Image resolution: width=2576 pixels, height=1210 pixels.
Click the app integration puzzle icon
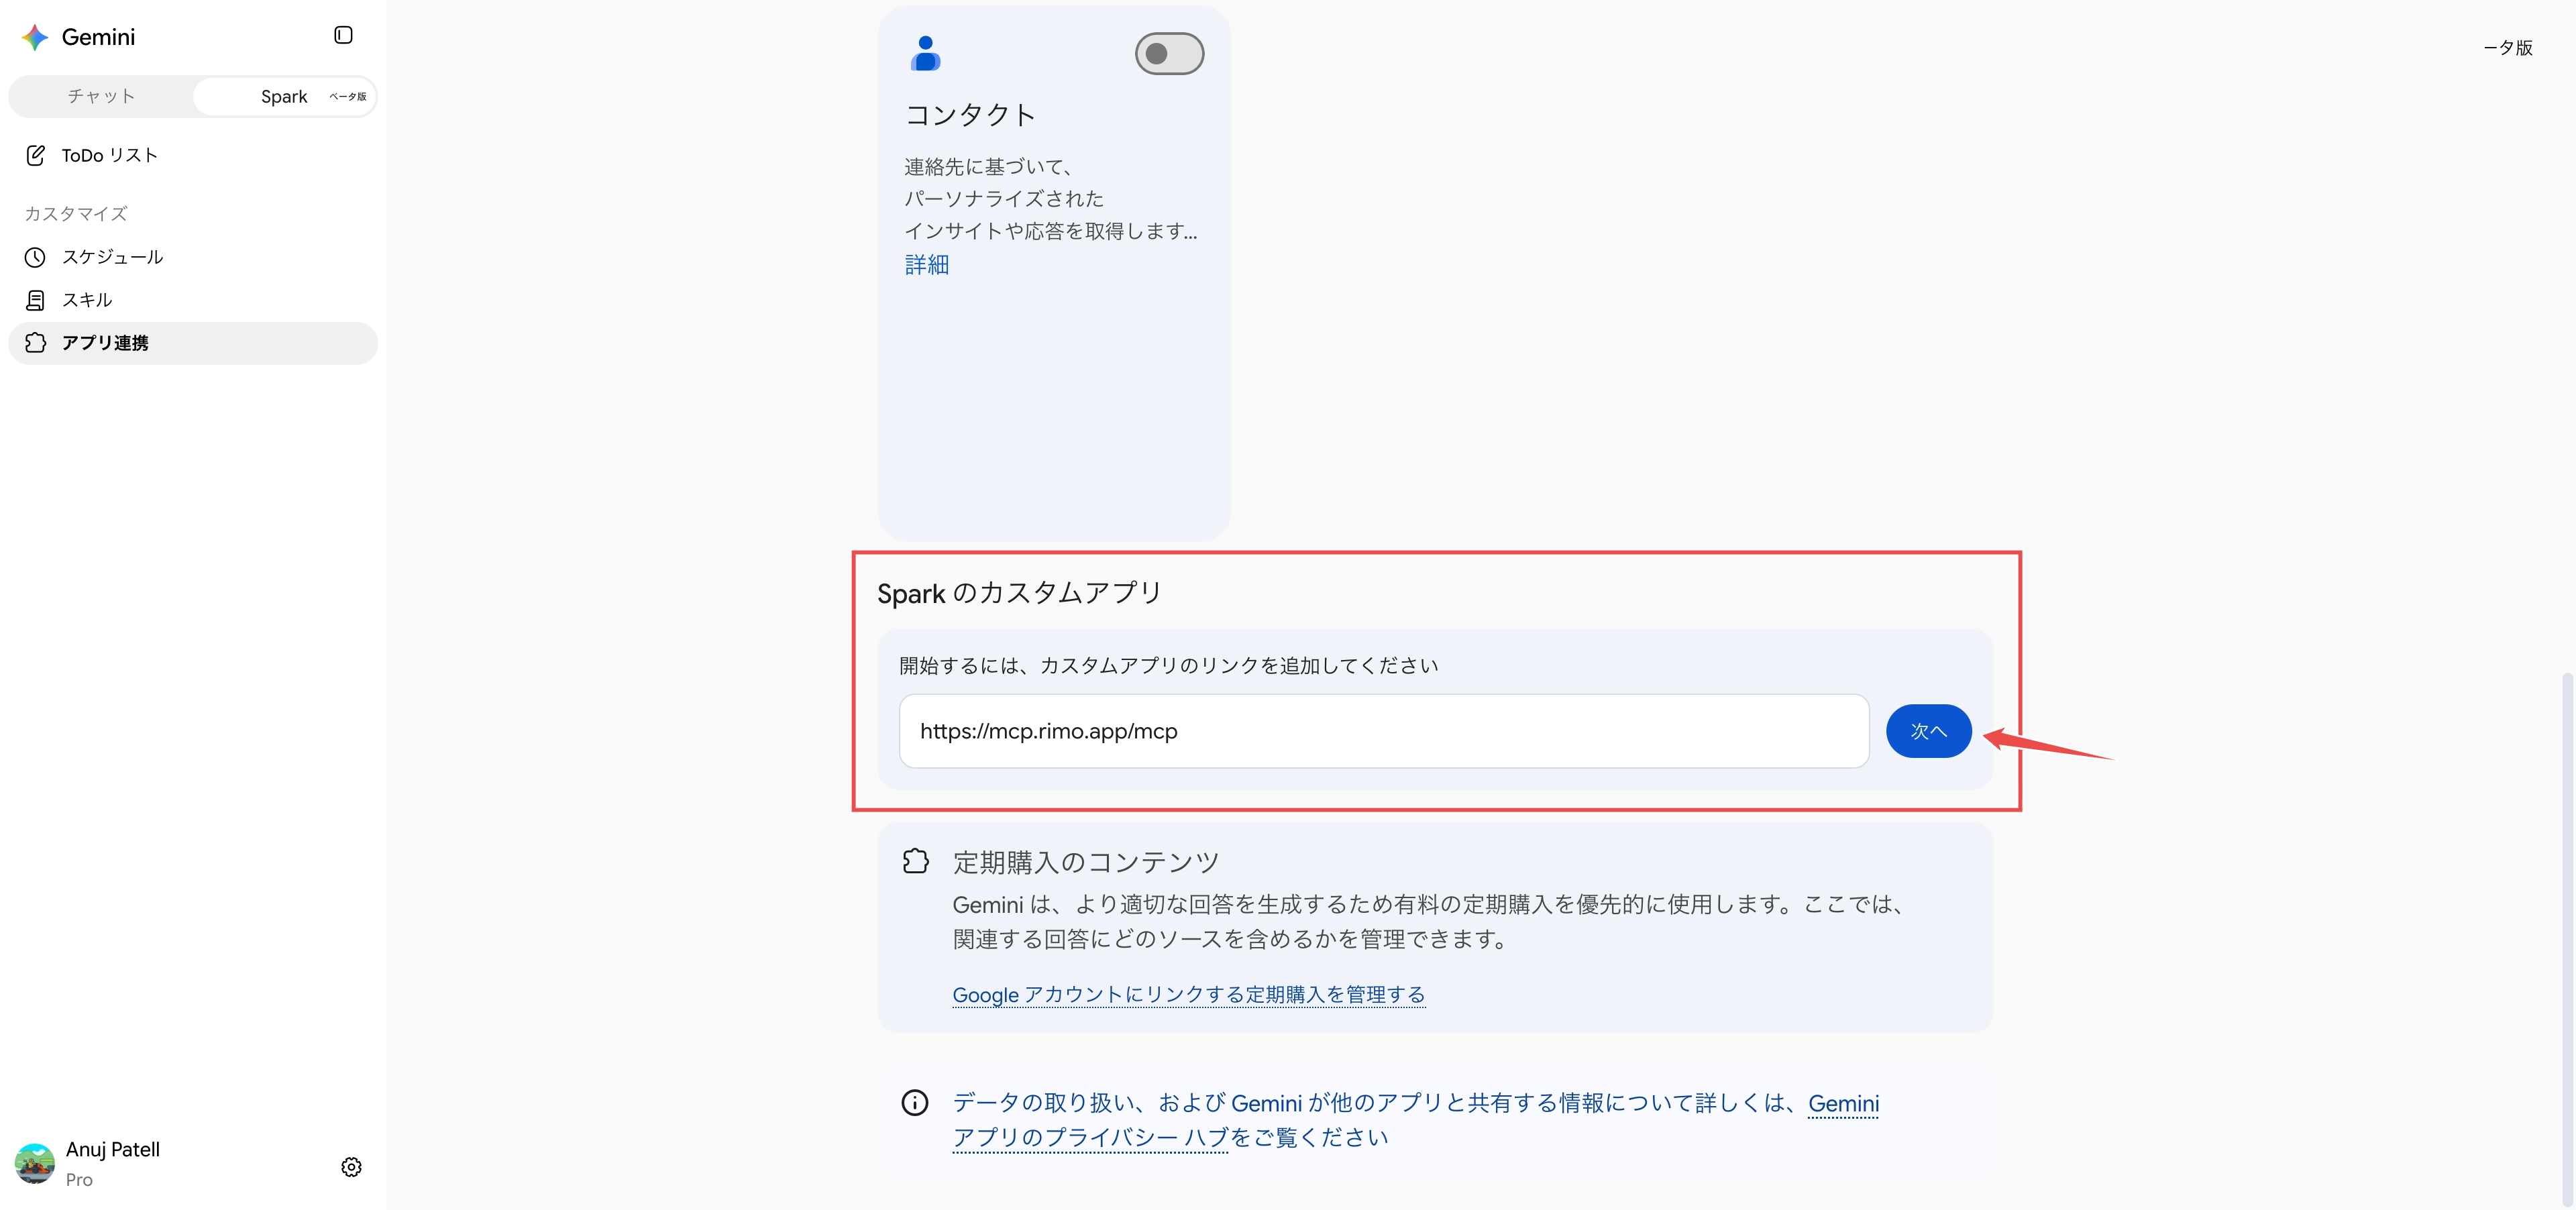tap(35, 343)
